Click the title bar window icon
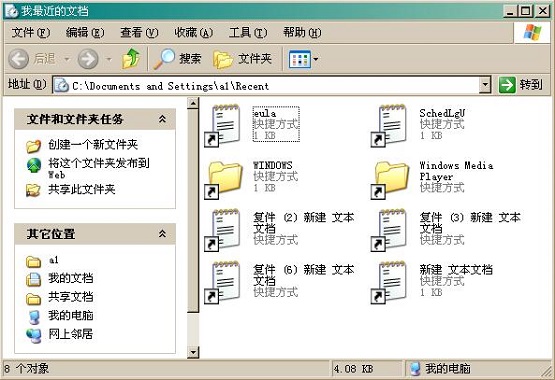The width and height of the screenshot is (555, 380). click(11, 11)
